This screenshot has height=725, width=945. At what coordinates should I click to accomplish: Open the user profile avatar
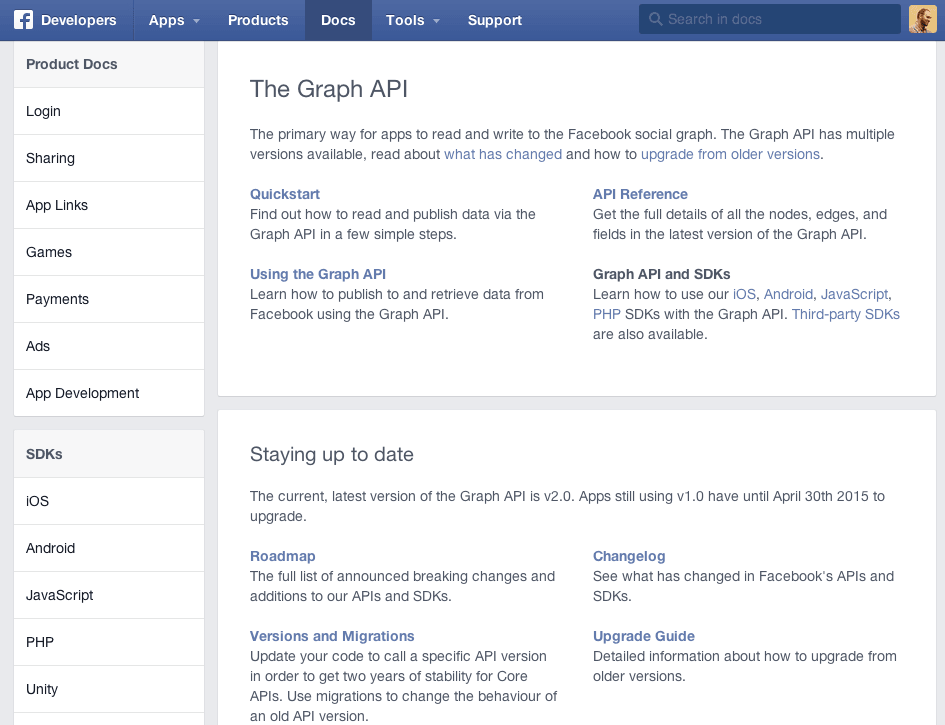click(922, 19)
